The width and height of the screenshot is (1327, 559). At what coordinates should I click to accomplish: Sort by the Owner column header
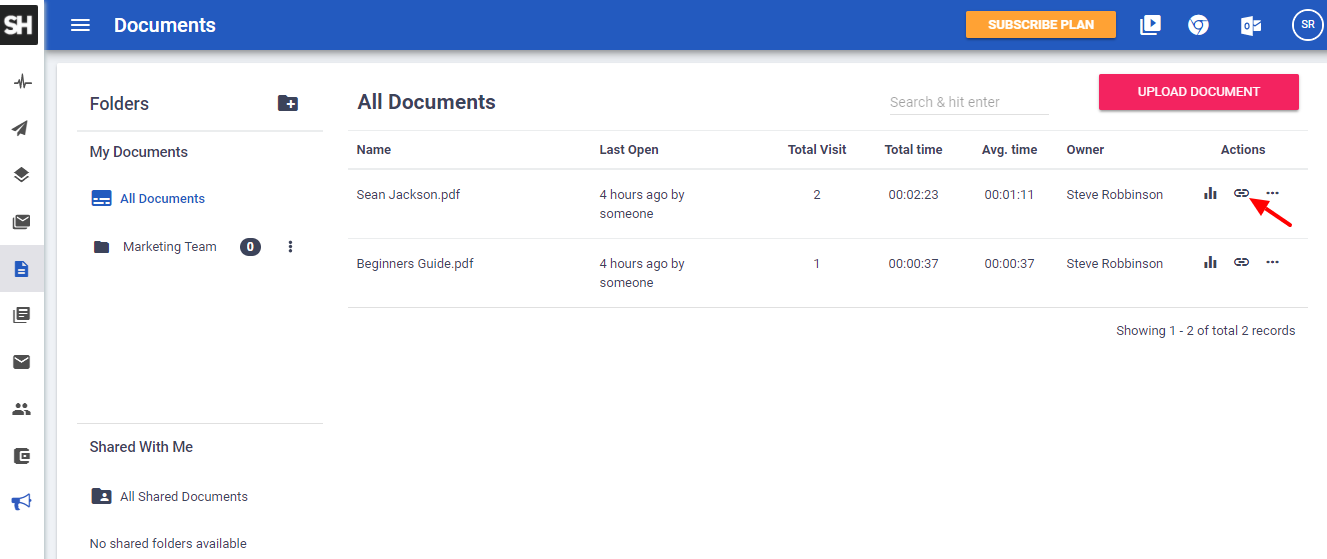tap(1085, 150)
